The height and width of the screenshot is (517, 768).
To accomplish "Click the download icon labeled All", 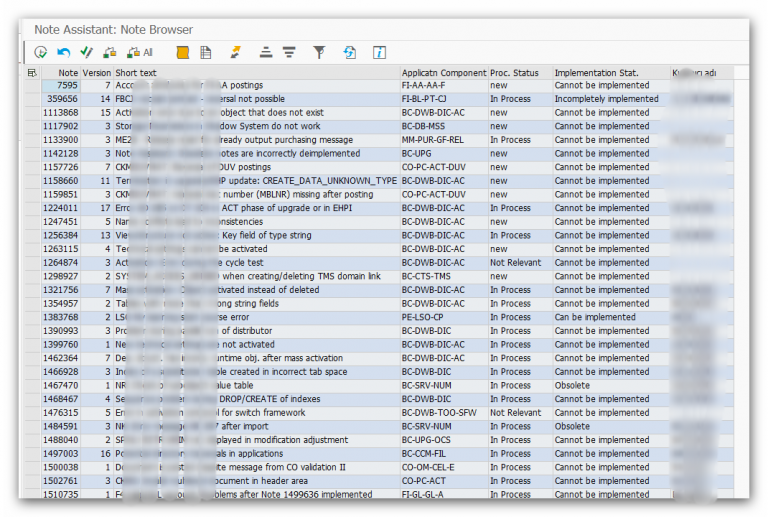I will click(x=139, y=52).
